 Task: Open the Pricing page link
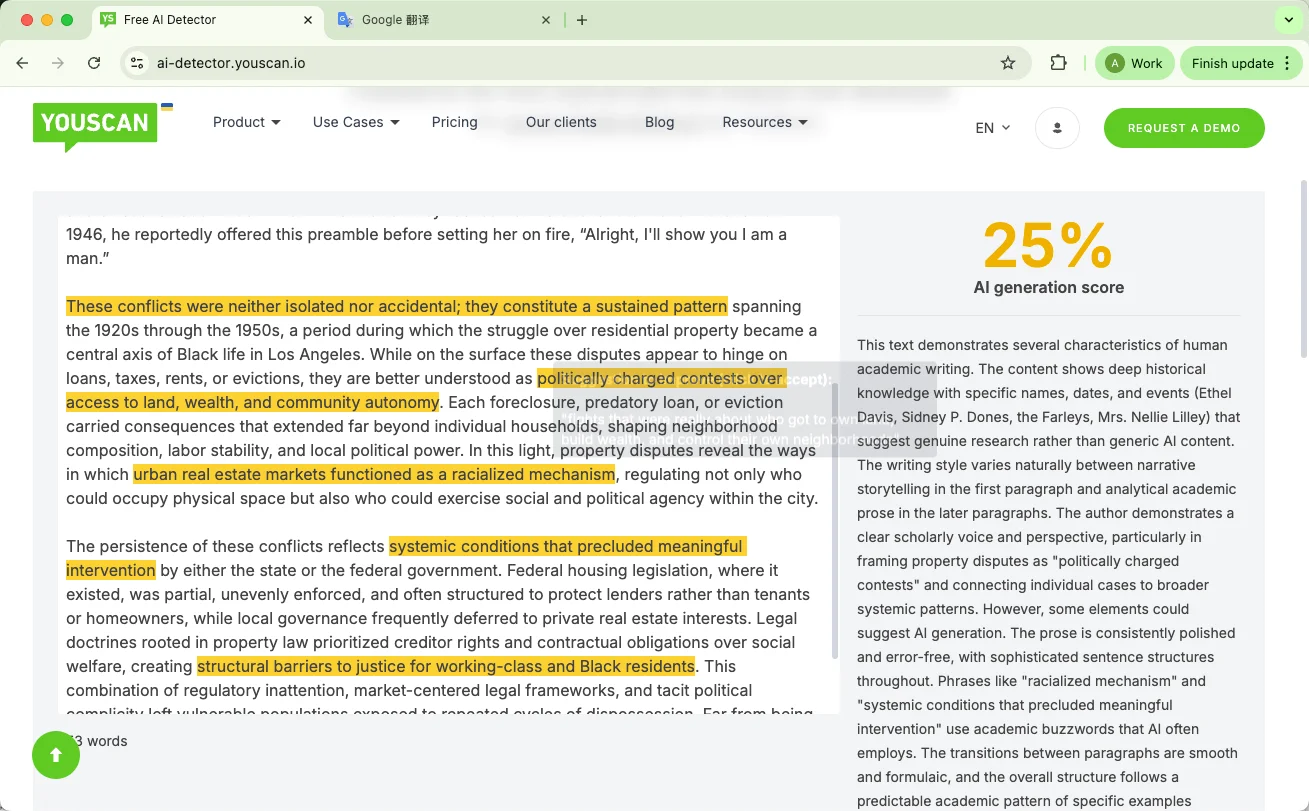[x=454, y=122]
